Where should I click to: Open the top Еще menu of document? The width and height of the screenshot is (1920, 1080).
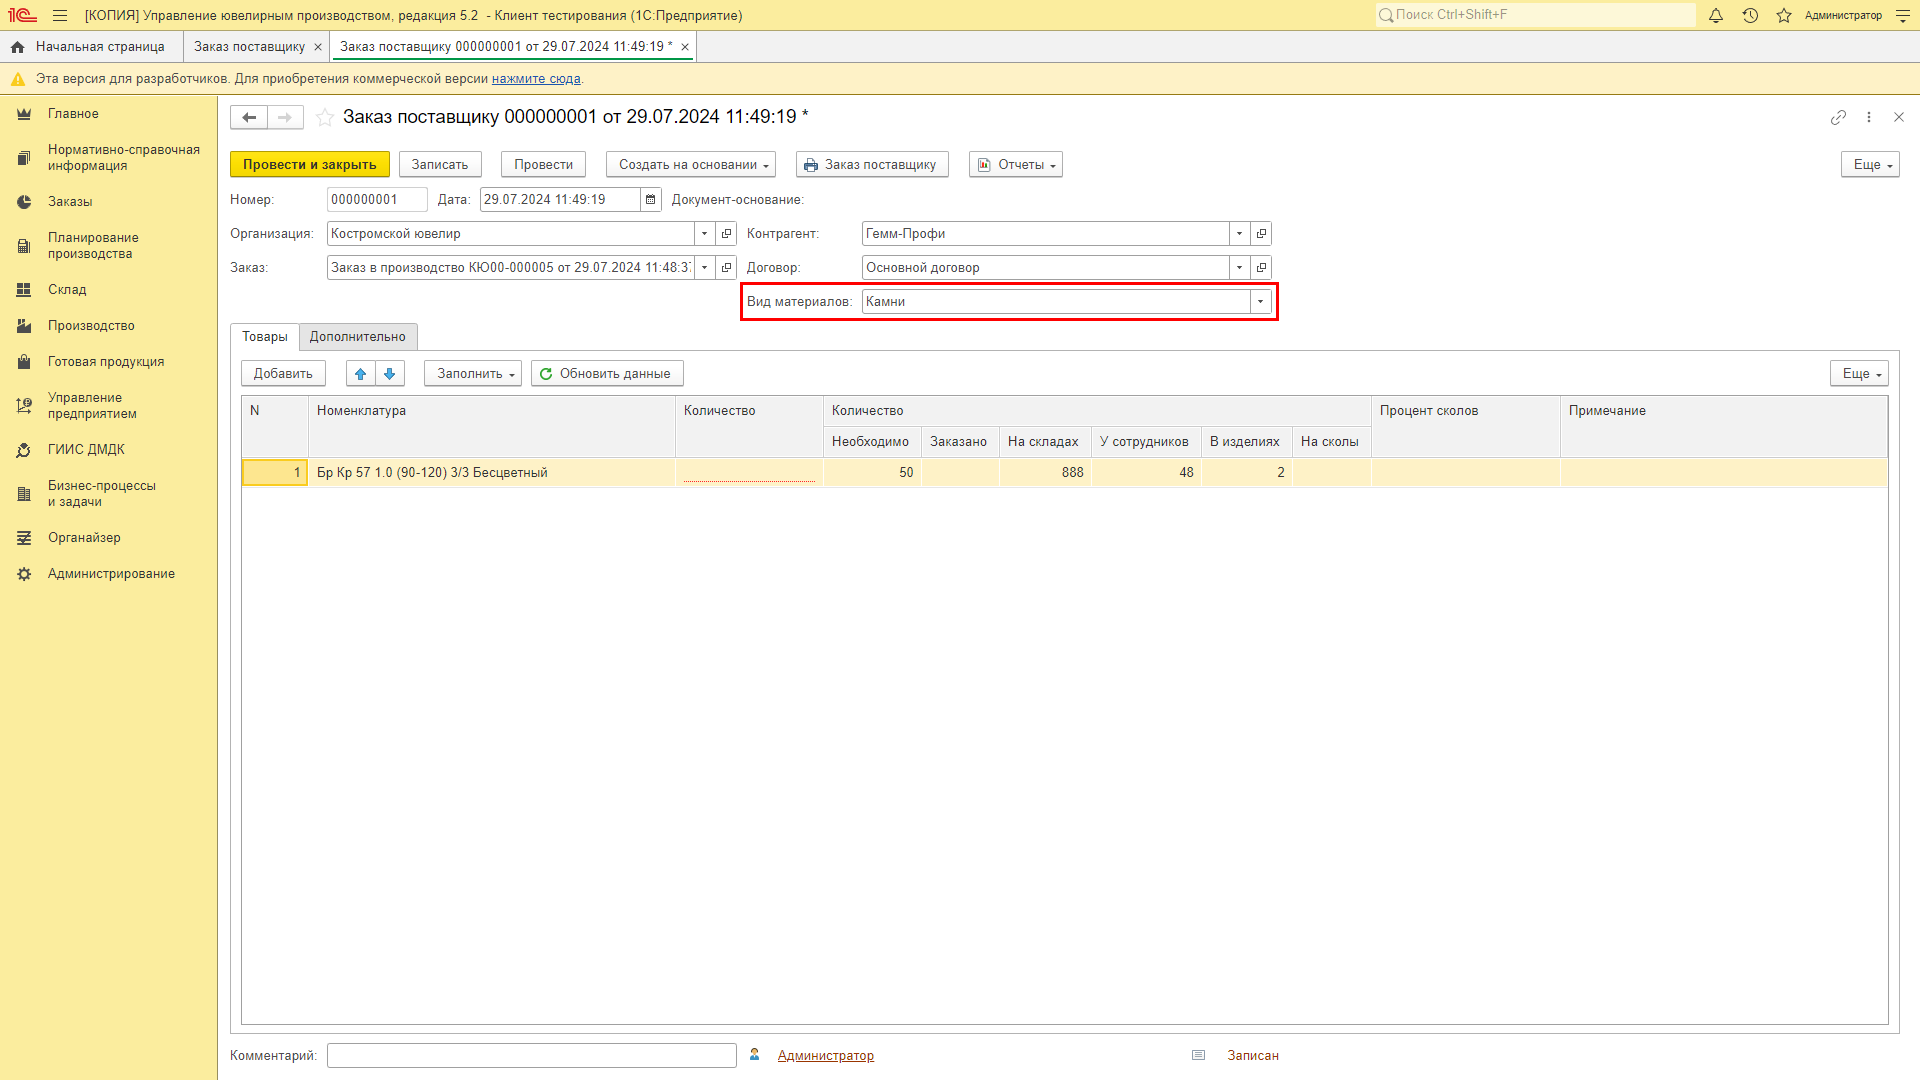pyautogui.click(x=1870, y=164)
